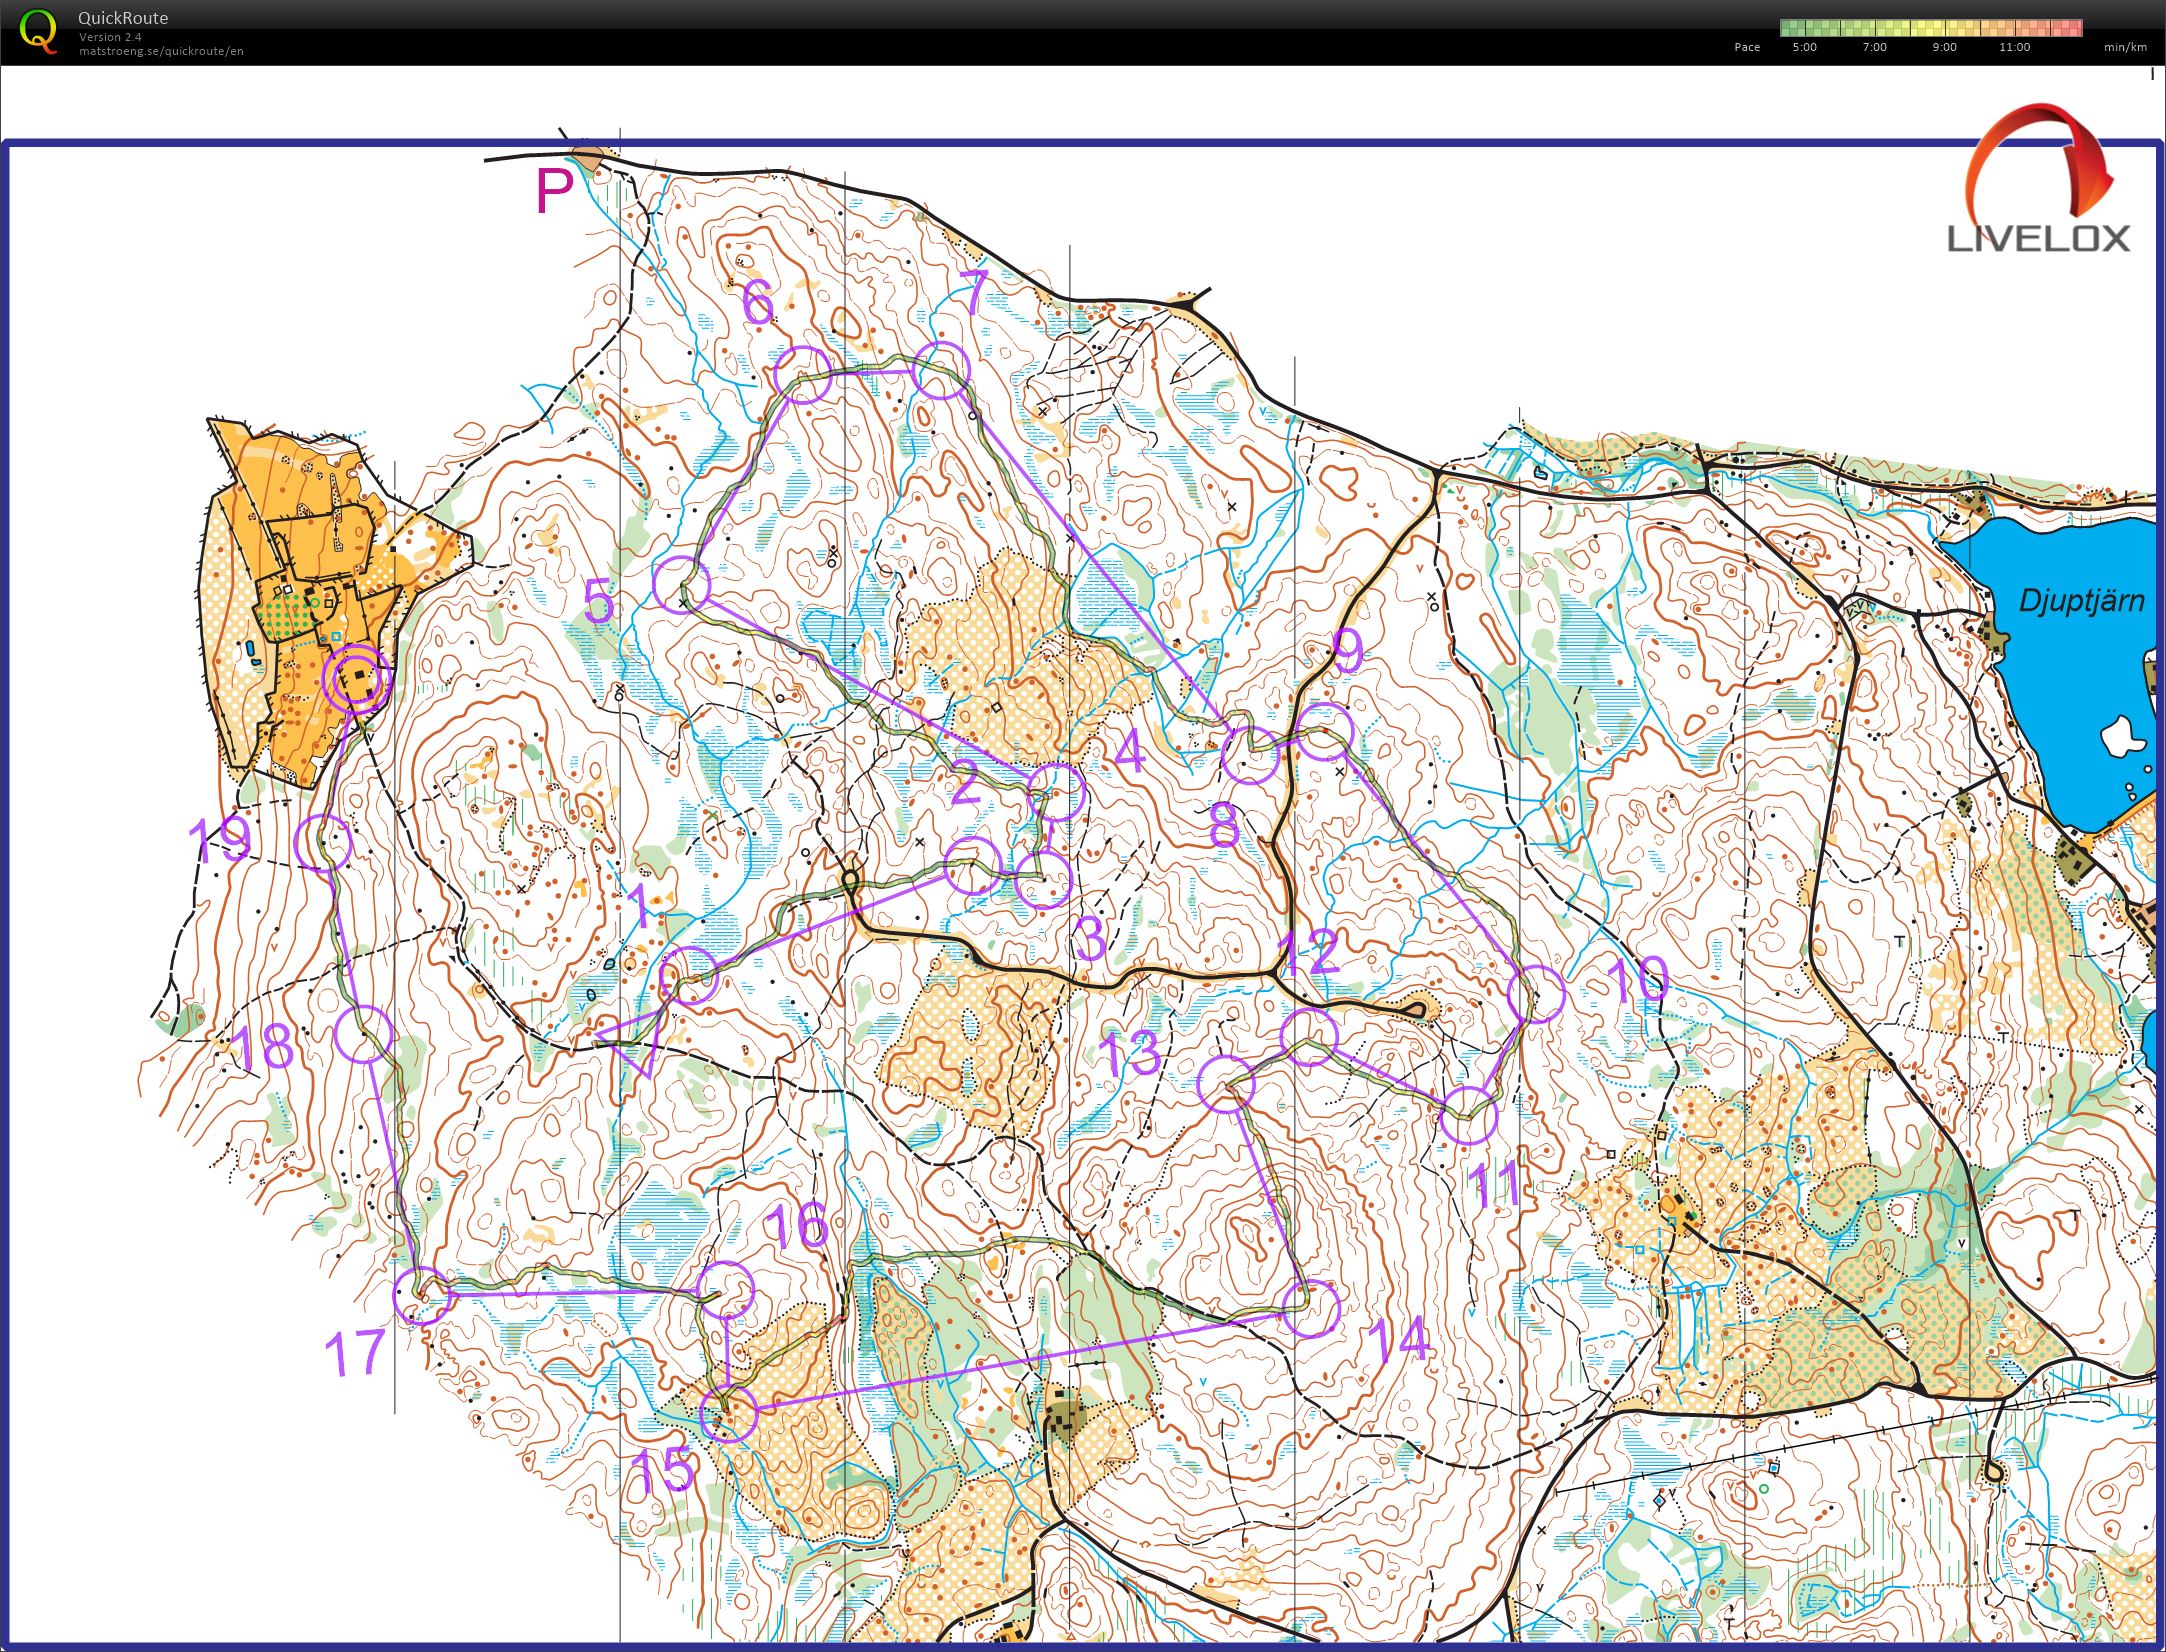
Task: Click the parking P label on the map
Action: 554,191
